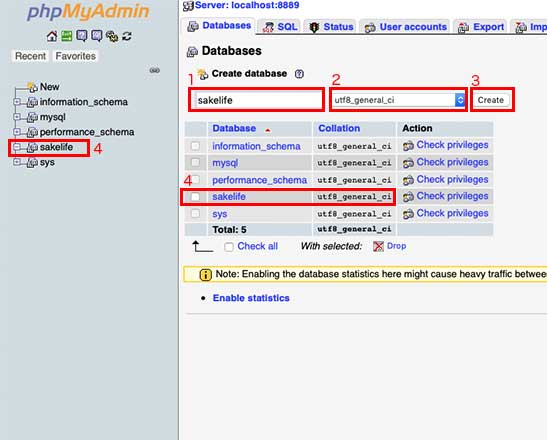Click ascending sort arrow on Database column
The height and width of the screenshot is (440, 547).
(x=268, y=130)
